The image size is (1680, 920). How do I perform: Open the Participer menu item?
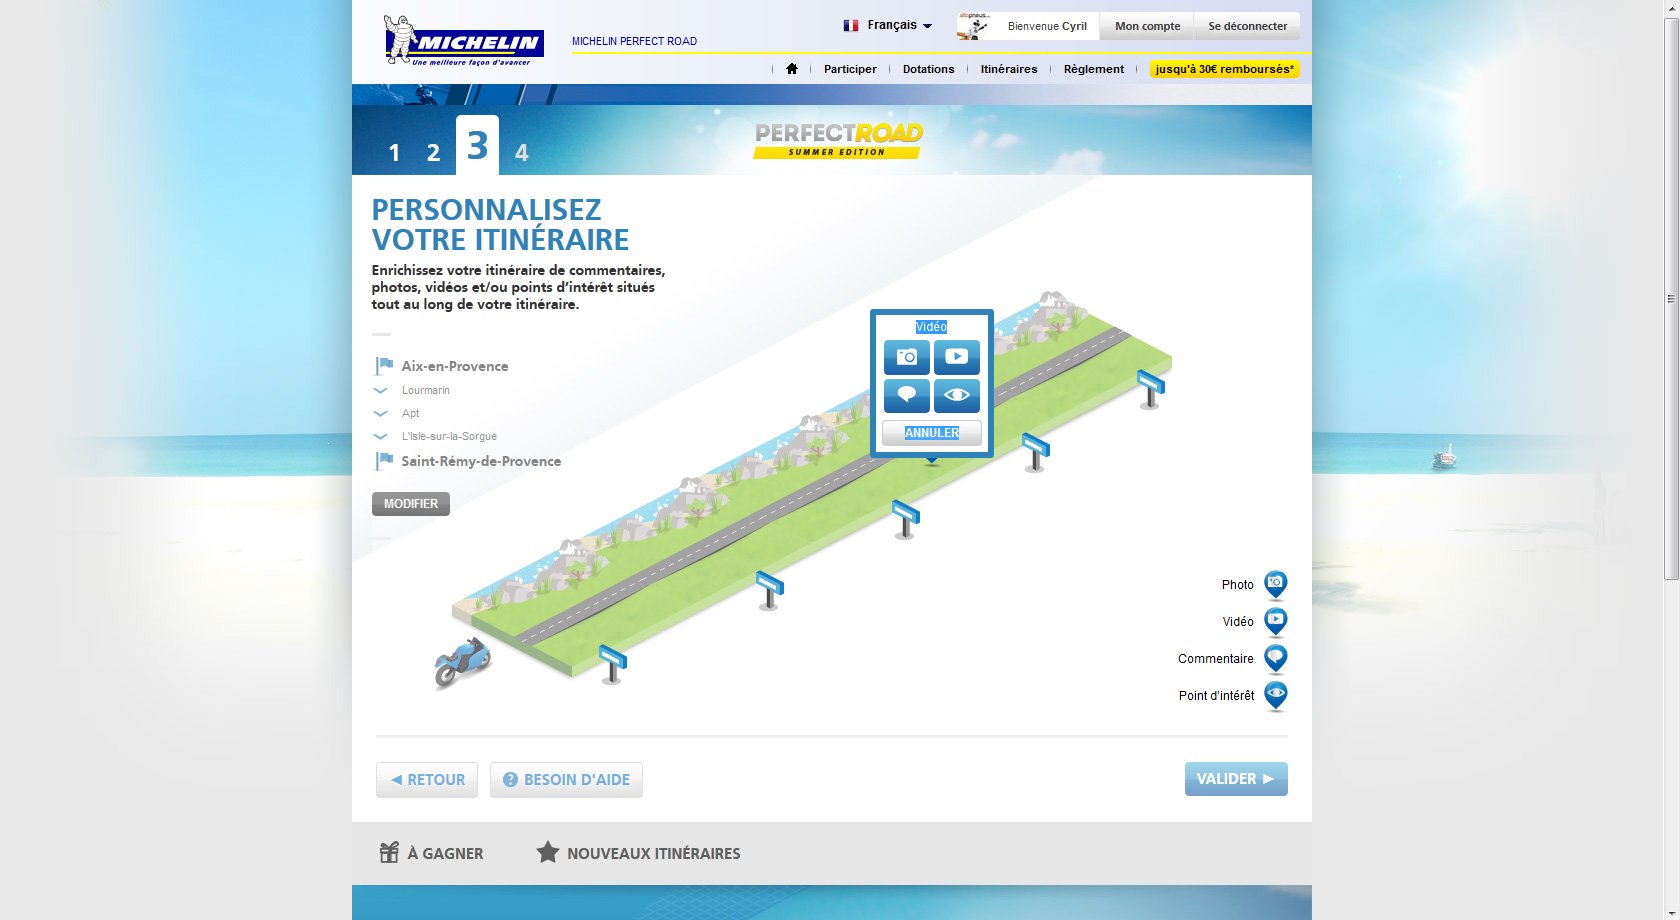[x=850, y=69]
